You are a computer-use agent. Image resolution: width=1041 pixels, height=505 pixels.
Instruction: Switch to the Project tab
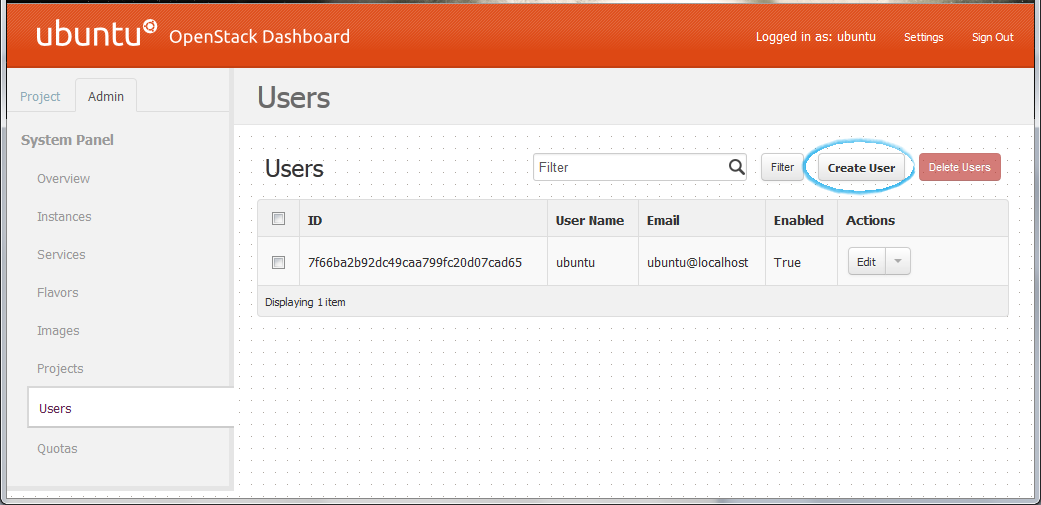[40, 96]
